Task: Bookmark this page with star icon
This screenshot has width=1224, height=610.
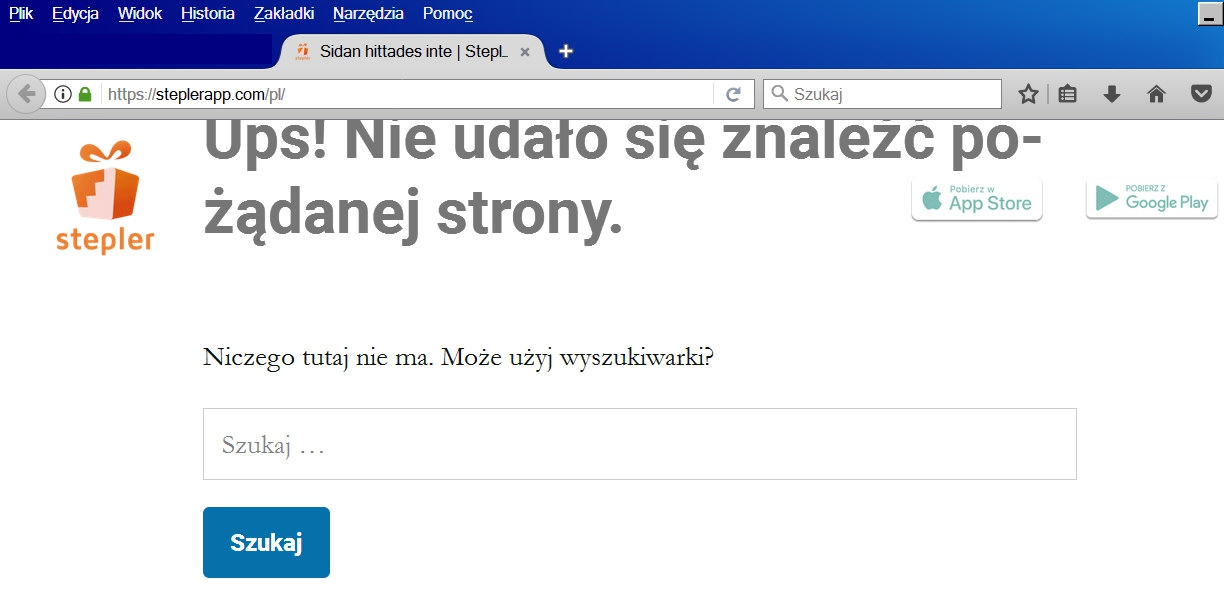Action: click(1027, 94)
